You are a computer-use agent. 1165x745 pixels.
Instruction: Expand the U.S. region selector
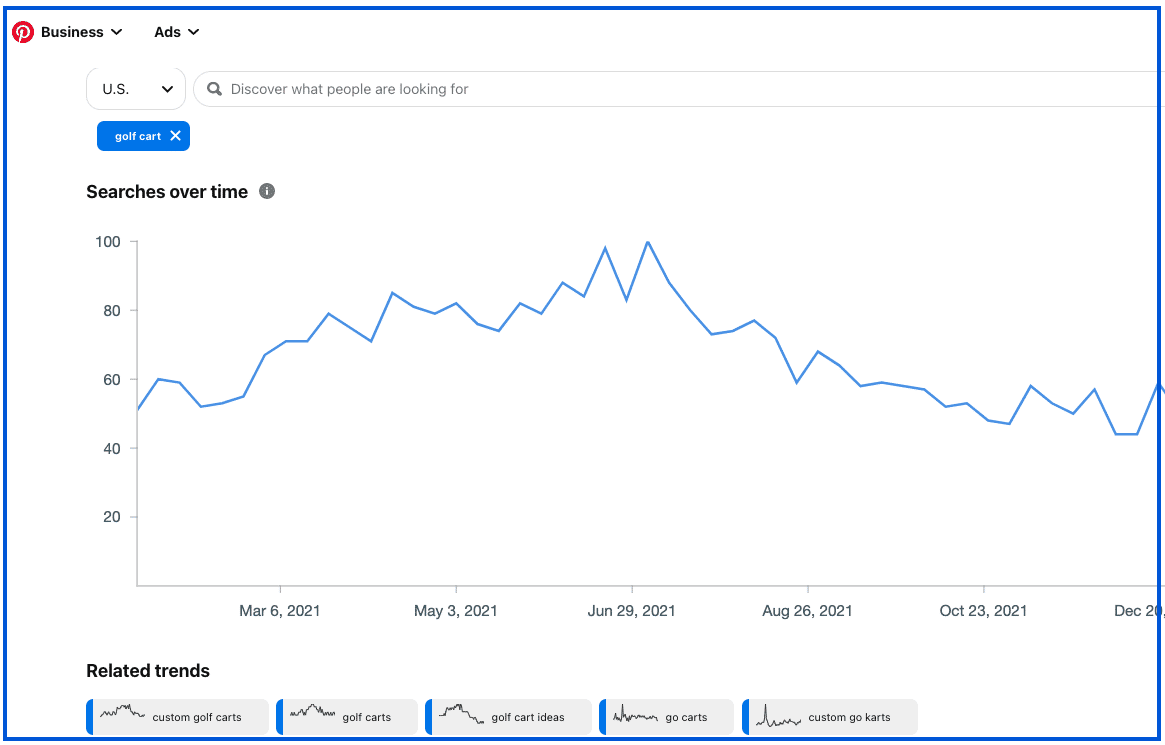136,89
